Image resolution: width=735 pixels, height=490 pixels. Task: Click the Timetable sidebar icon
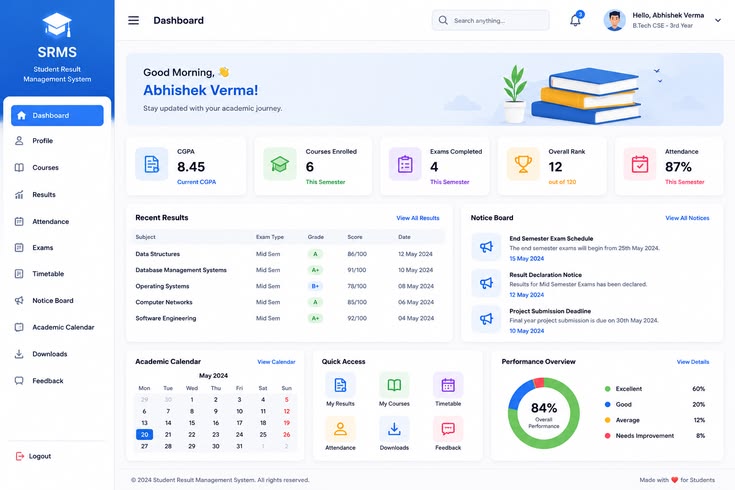click(x=19, y=274)
